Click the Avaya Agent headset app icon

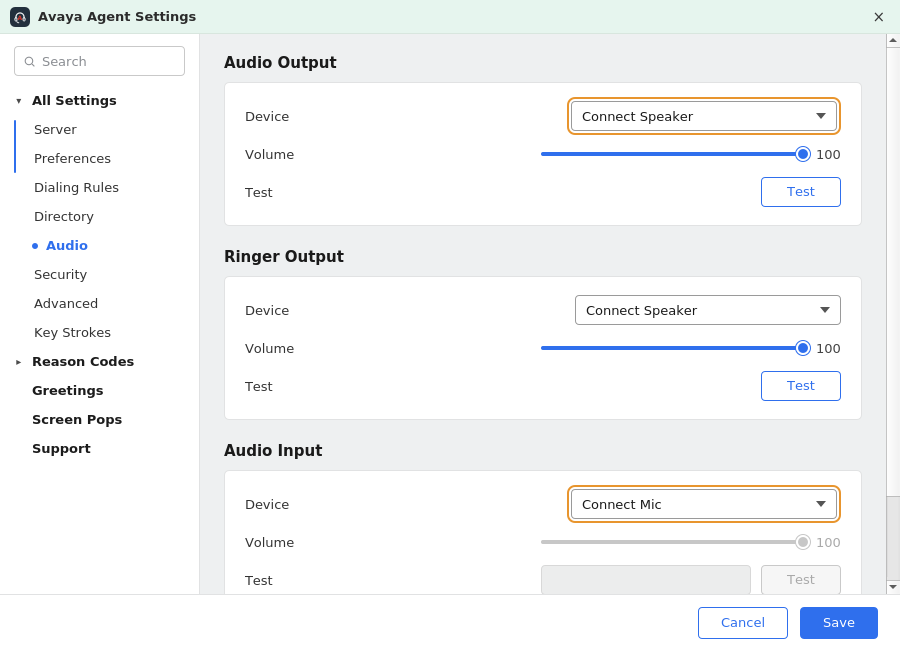pos(20,17)
